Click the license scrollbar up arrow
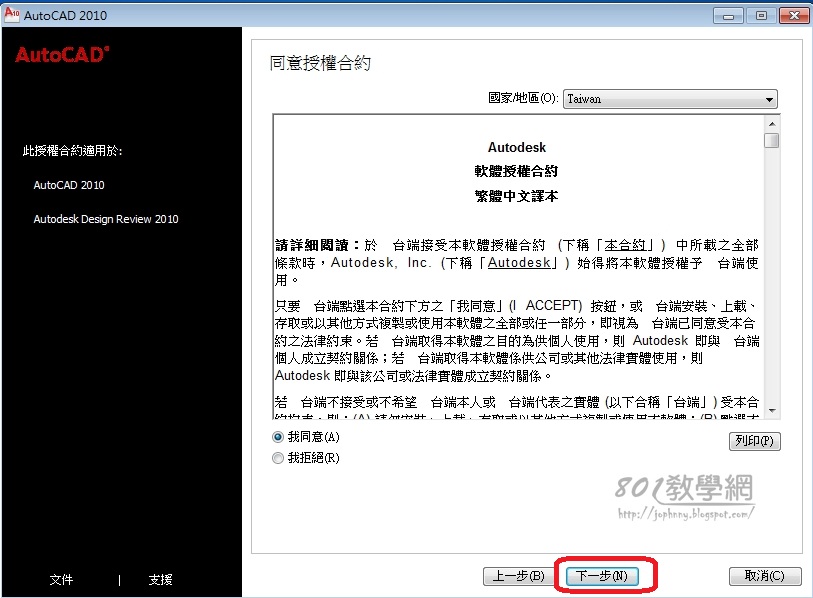The image size is (813, 598). (772, 124)
